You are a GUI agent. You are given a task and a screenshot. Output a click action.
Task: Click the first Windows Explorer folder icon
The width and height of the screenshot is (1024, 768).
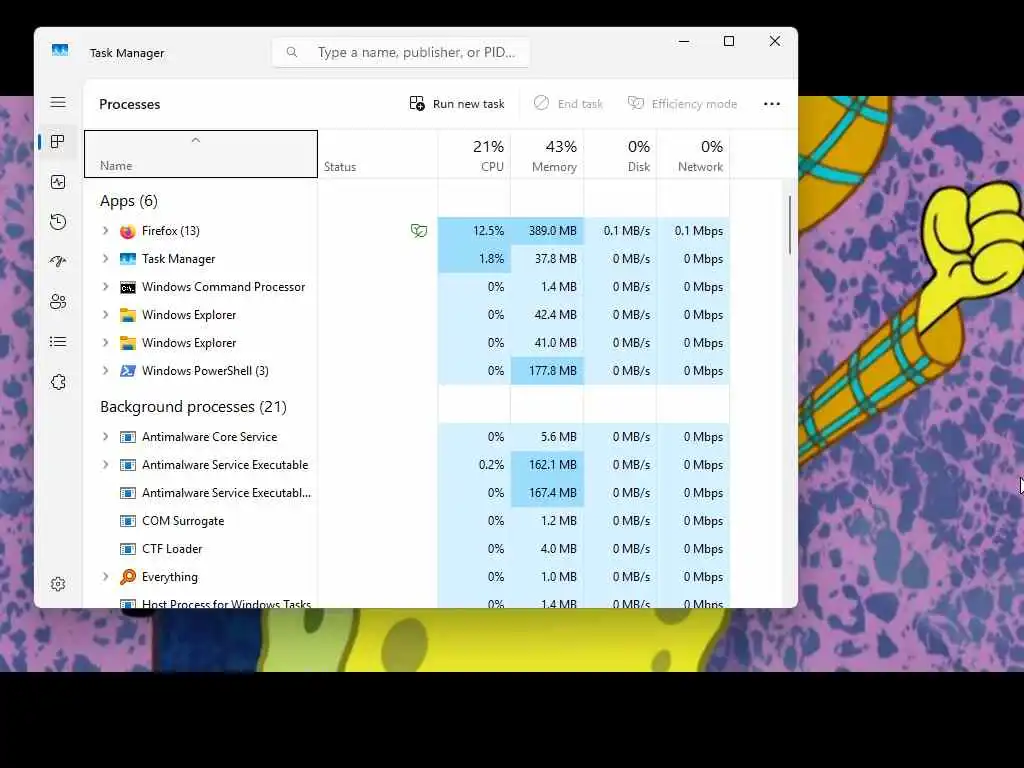(x=128, y=315)
